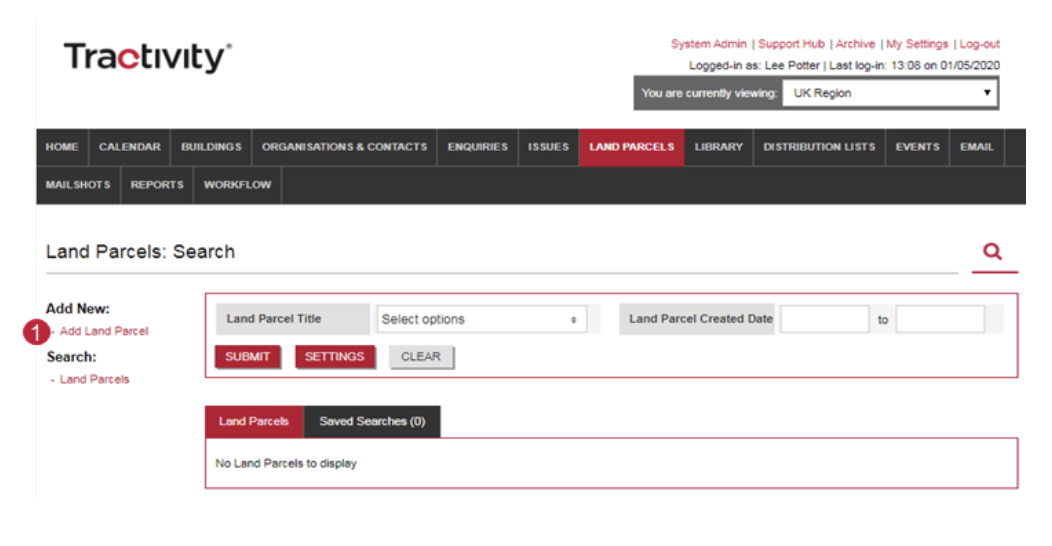Click the Submit button

[247, 357]
